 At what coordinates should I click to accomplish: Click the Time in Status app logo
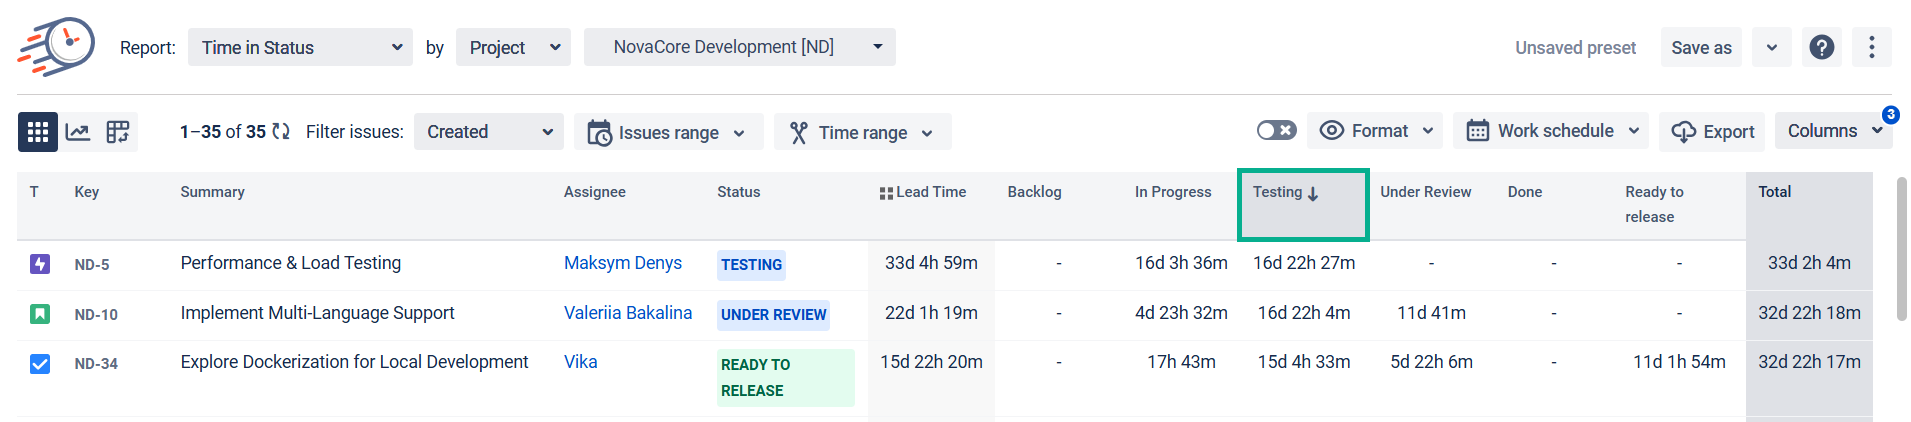(56, 46)
